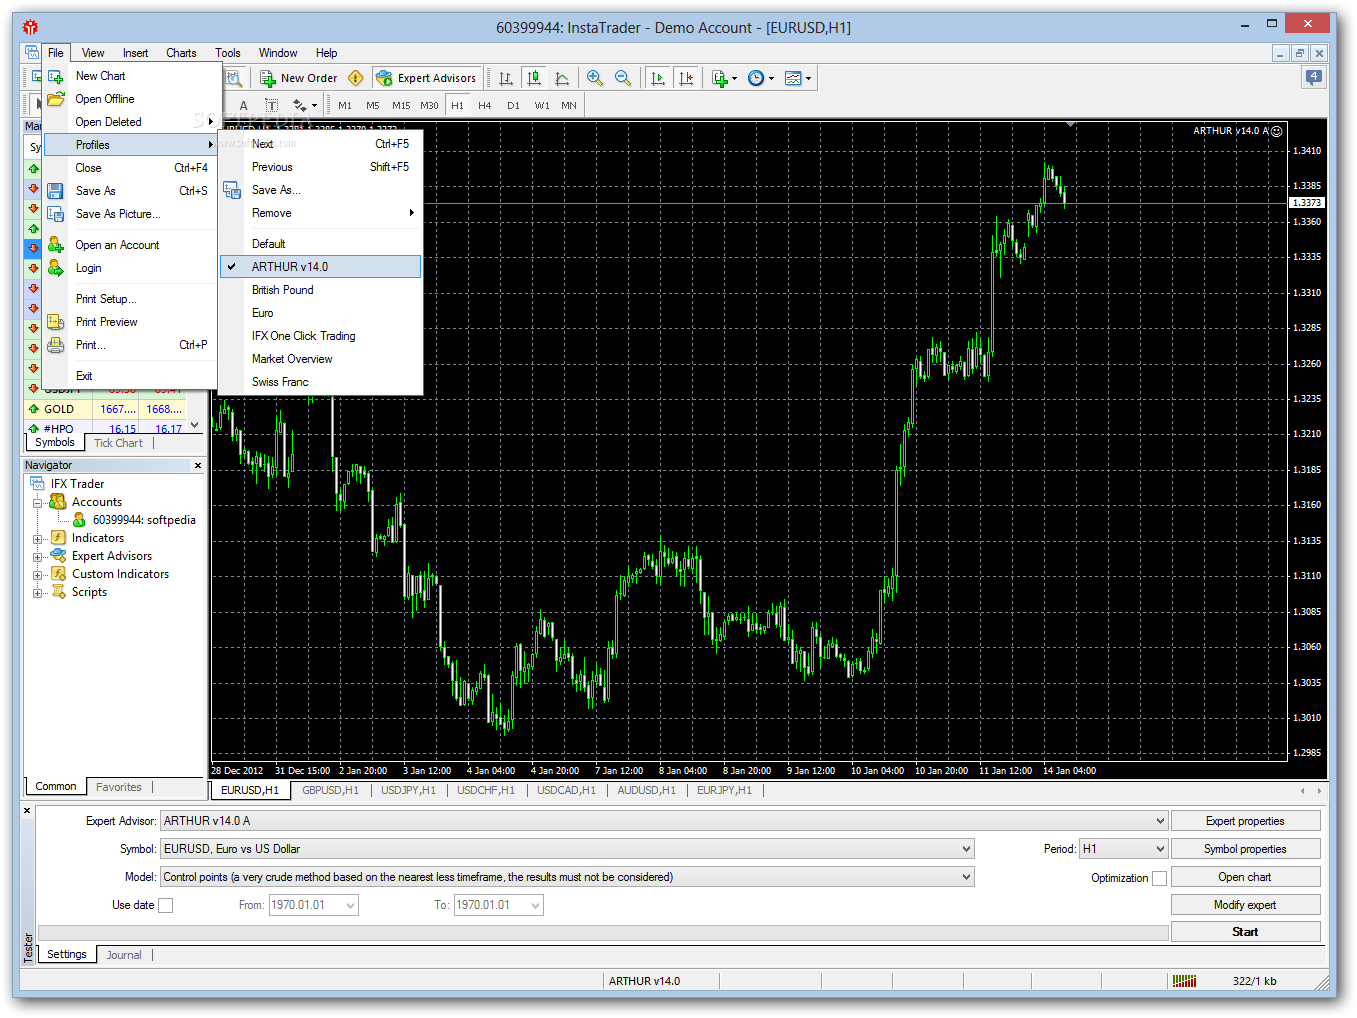Image resolution: width=1357 pixels, height=1018 pixels.
Task: Choose Open an Account menu entry
Action: pyautogui.click(x=132, y=245)
